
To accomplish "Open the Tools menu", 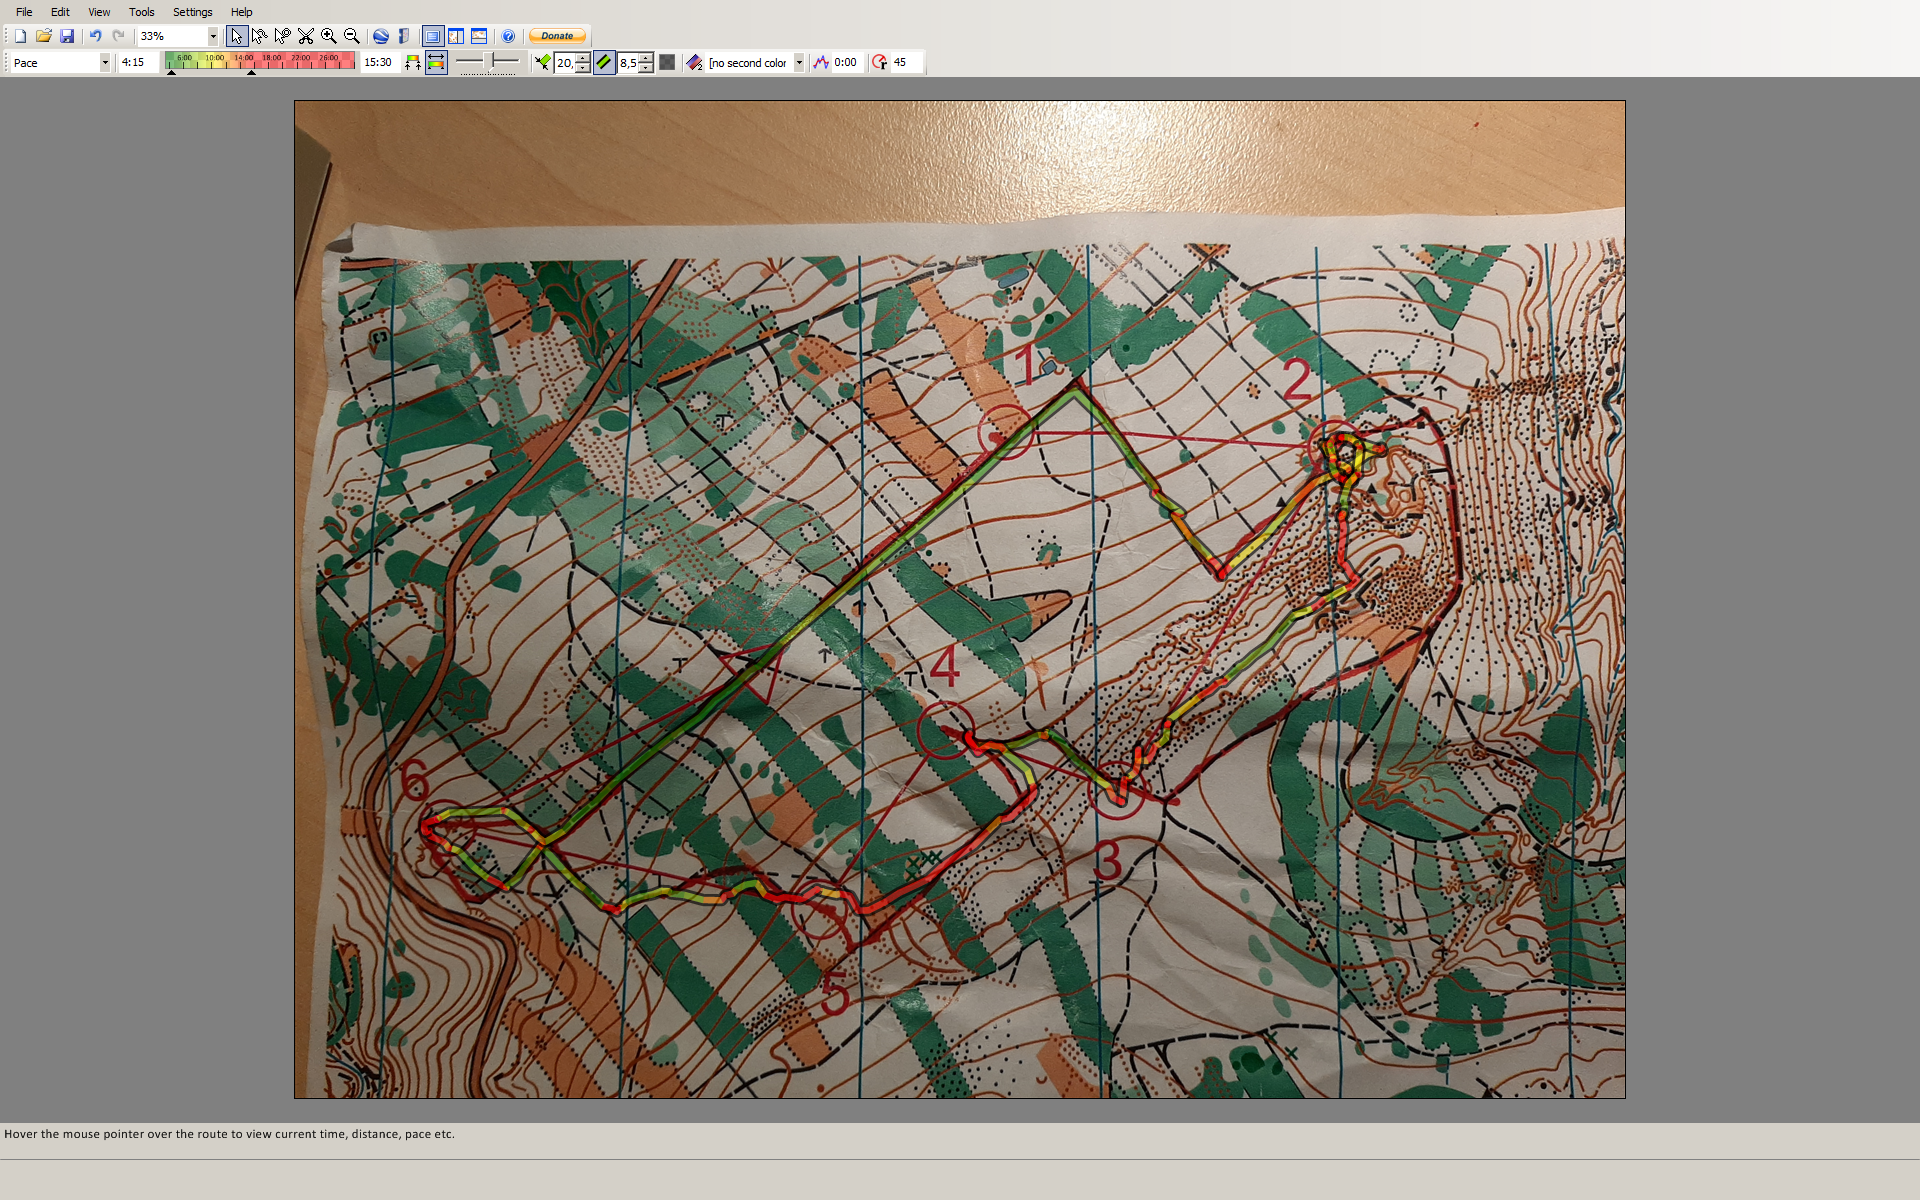I will [x=141, y=12].
